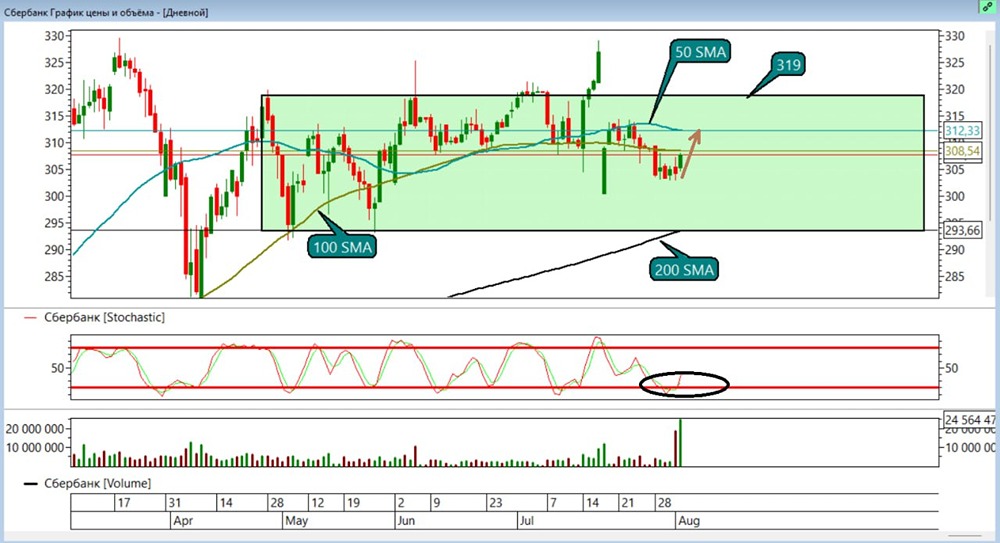This screenshot has width=1000, height=543.
Task: Click the 330 tick on left price axis
Action: coord(54,36)
